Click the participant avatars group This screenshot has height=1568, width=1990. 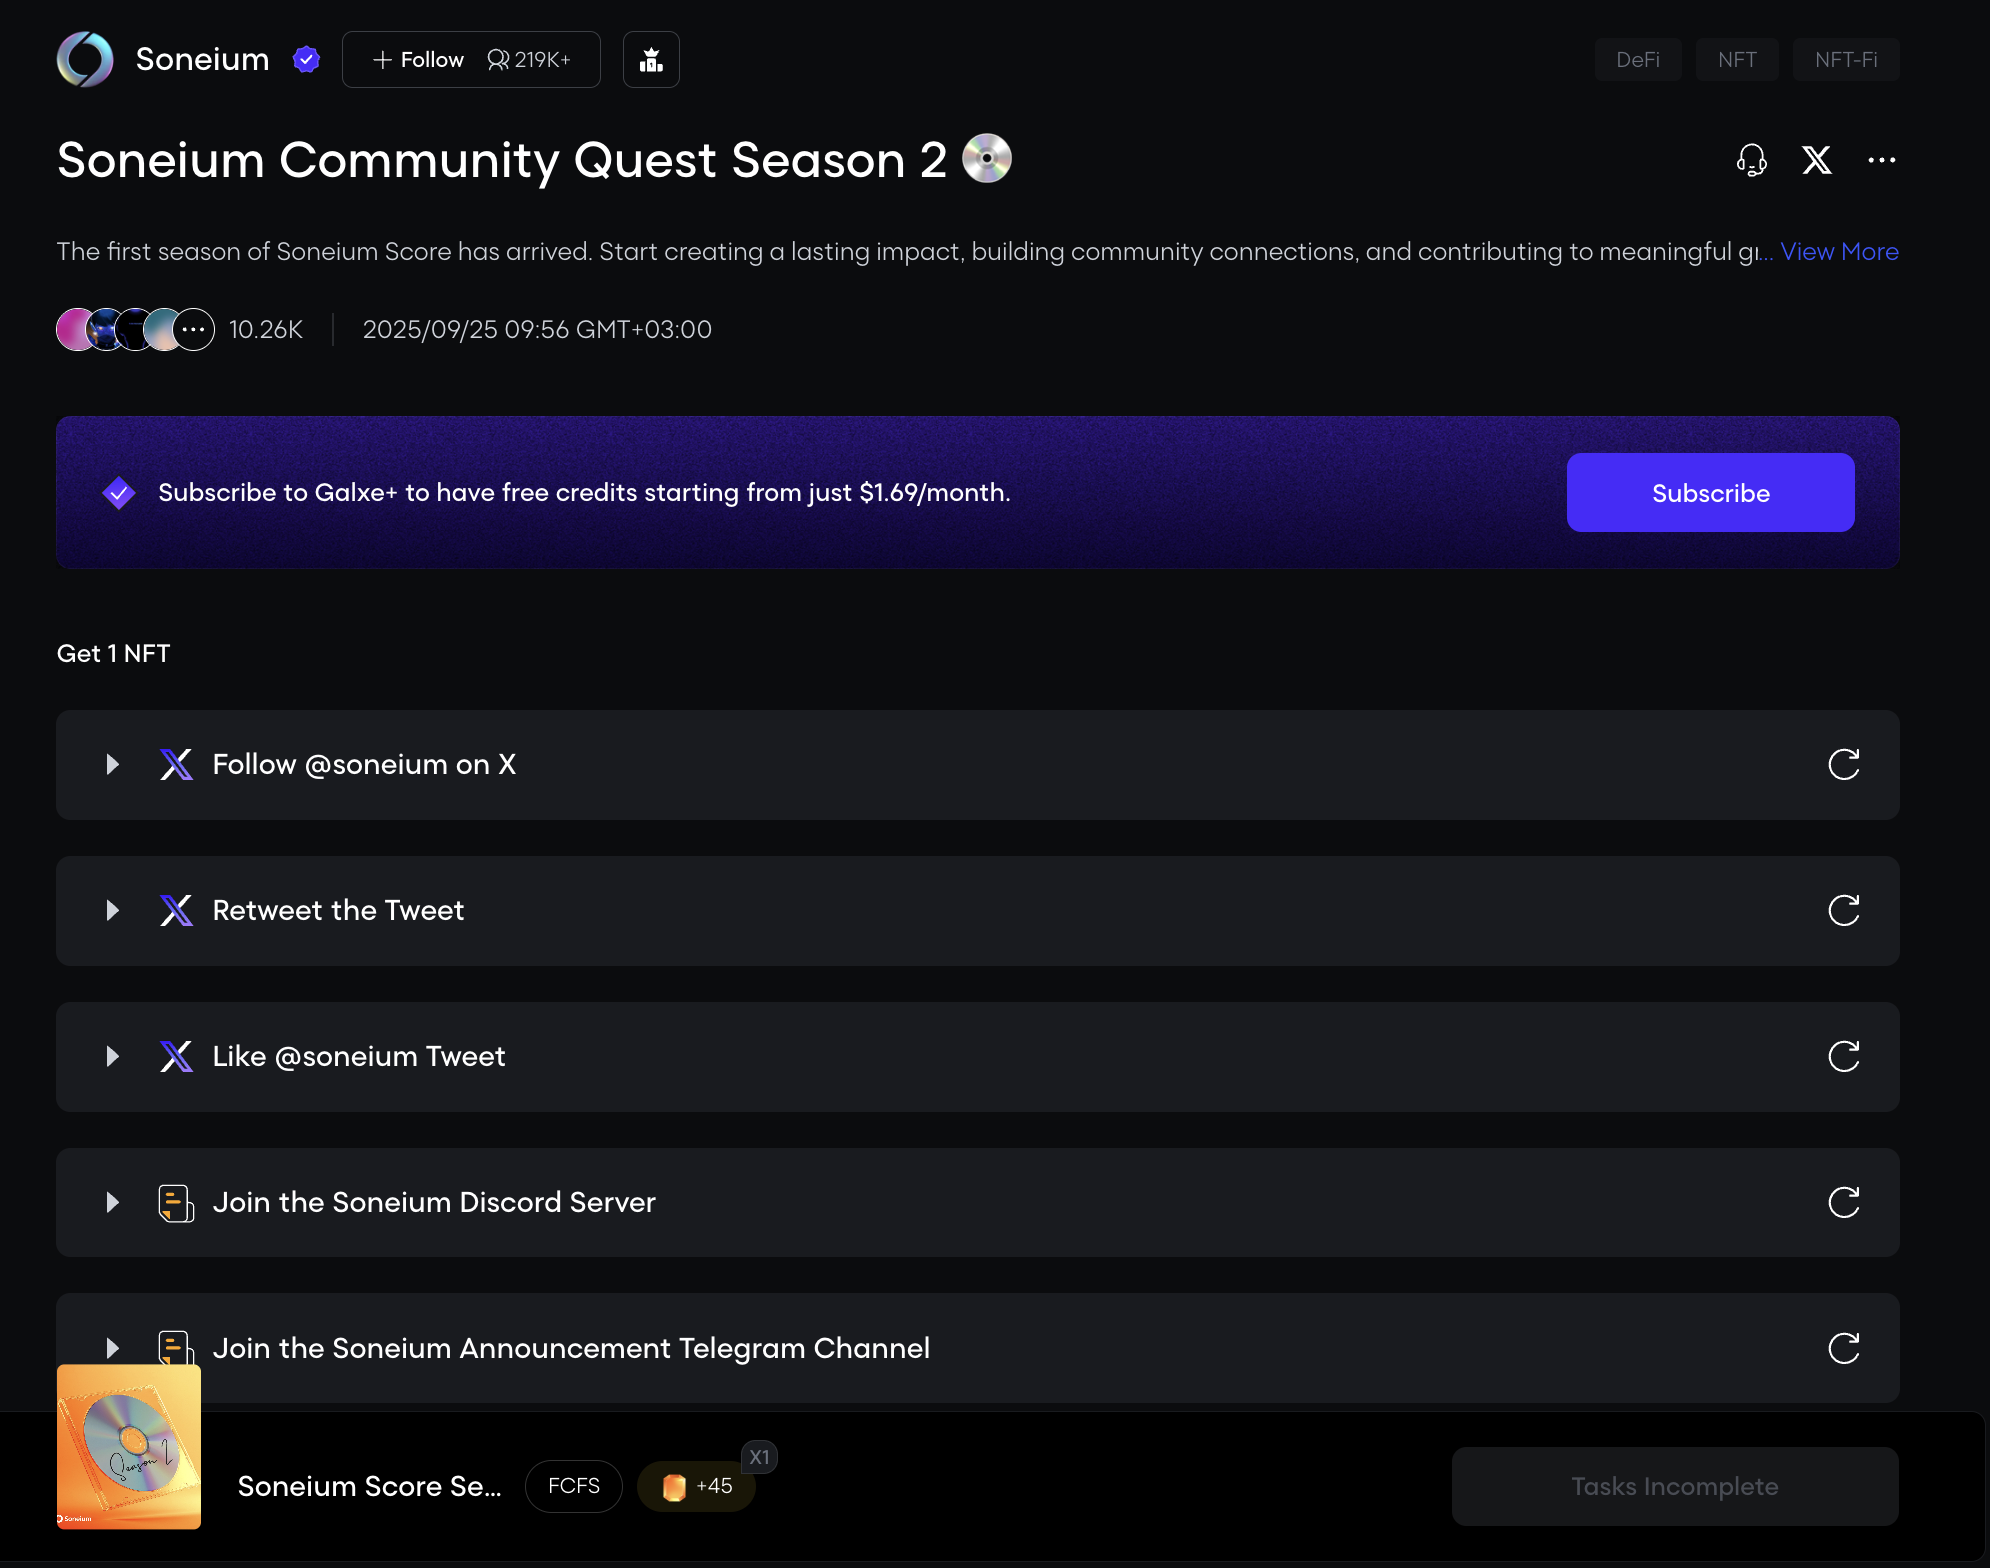135,330
